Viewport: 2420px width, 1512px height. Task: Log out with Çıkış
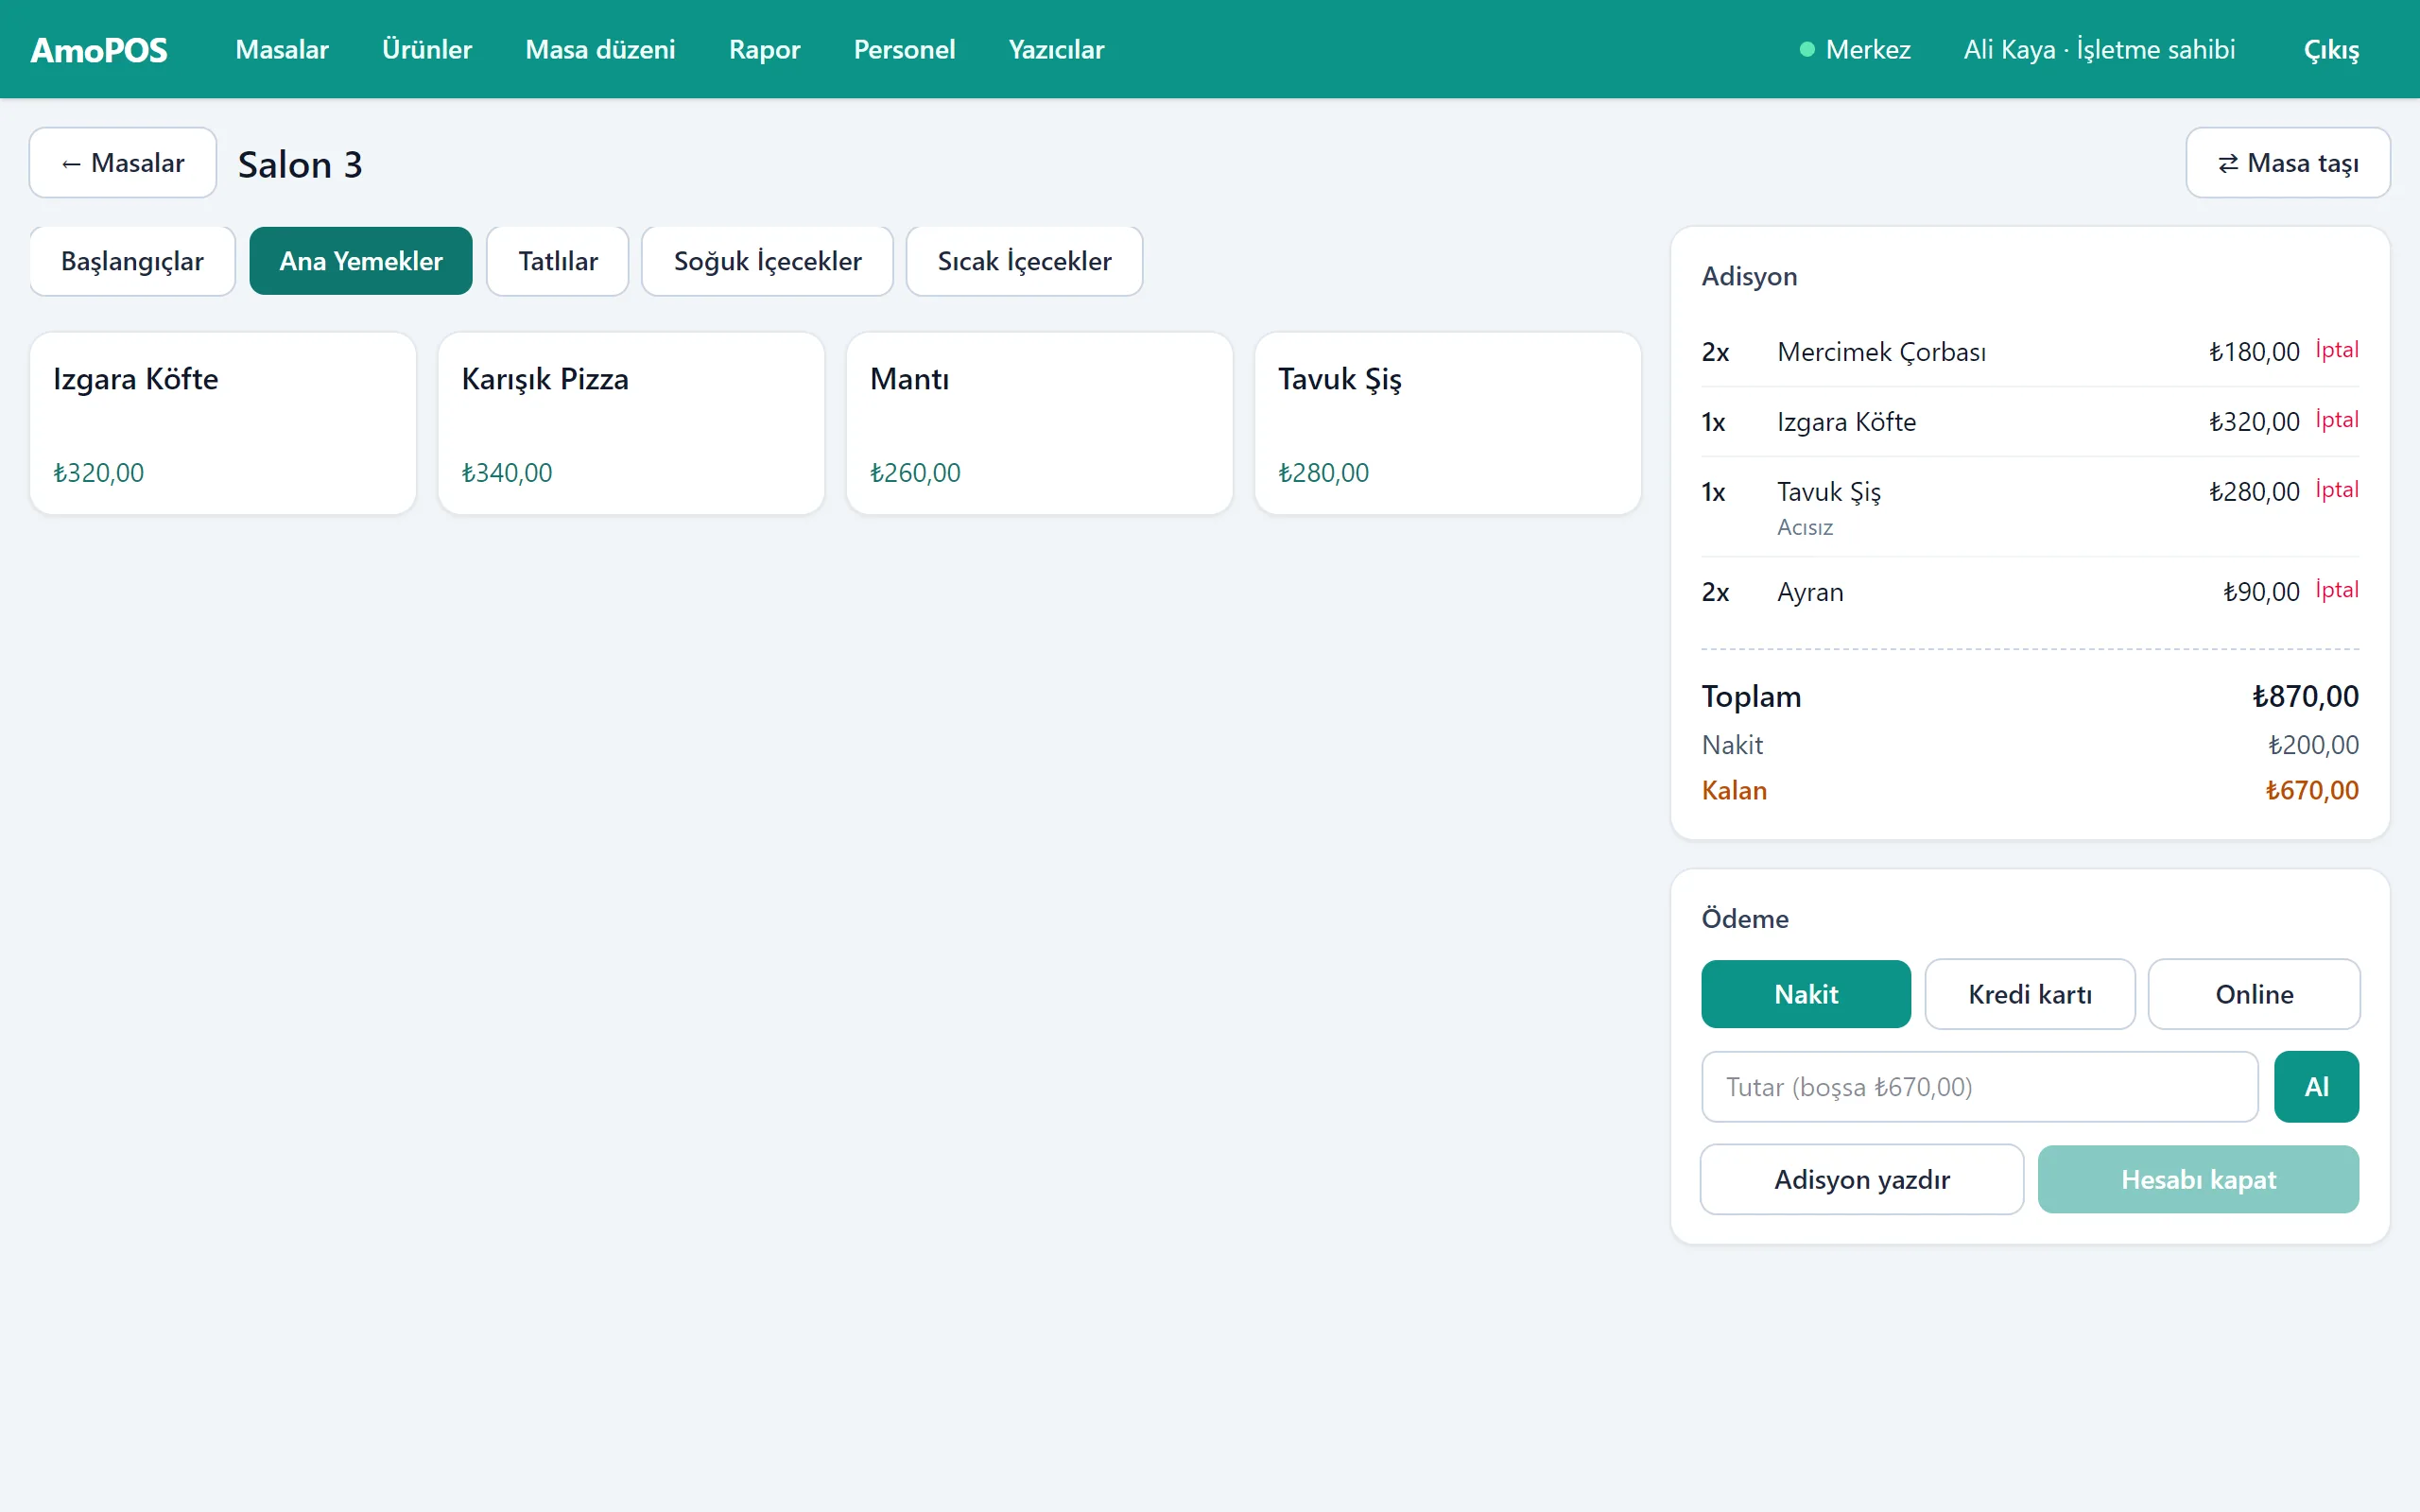(x=2331, y=49)
